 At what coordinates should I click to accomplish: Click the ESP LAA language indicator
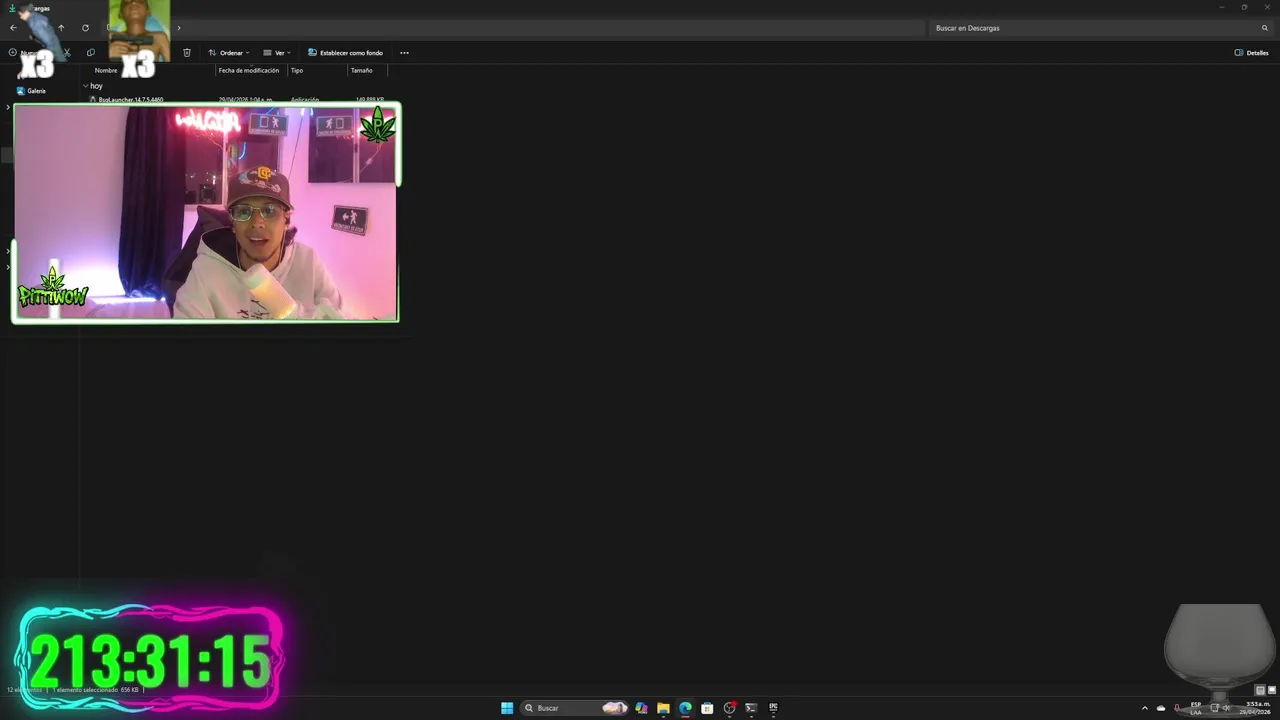pyautogui.click(x=1196, y=708)
